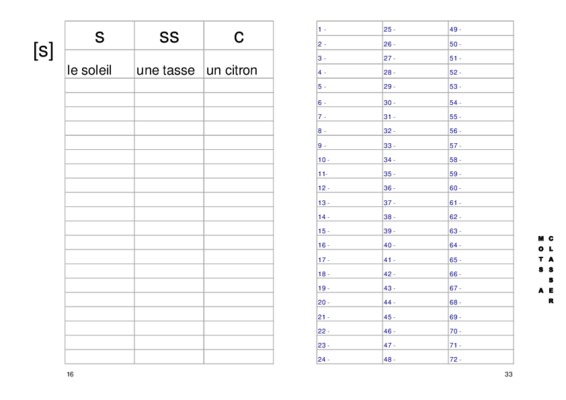
Task: Click the [s] phoneme label
Action: coord(43,51)
